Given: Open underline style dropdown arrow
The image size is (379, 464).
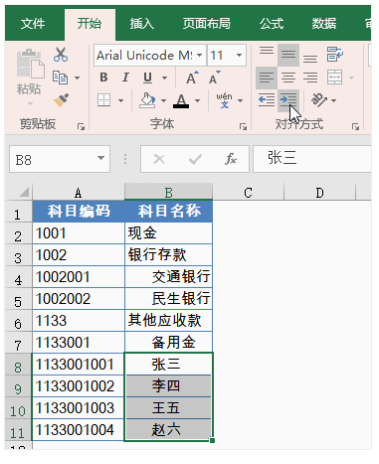Looking at the screenshot, I should click(164, 78).
